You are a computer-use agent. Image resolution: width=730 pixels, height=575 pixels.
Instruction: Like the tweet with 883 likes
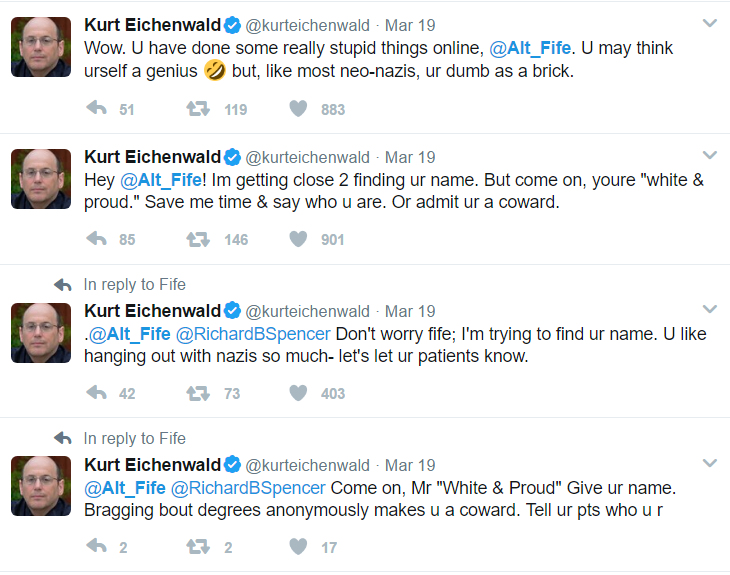click(x=298, y=108)
